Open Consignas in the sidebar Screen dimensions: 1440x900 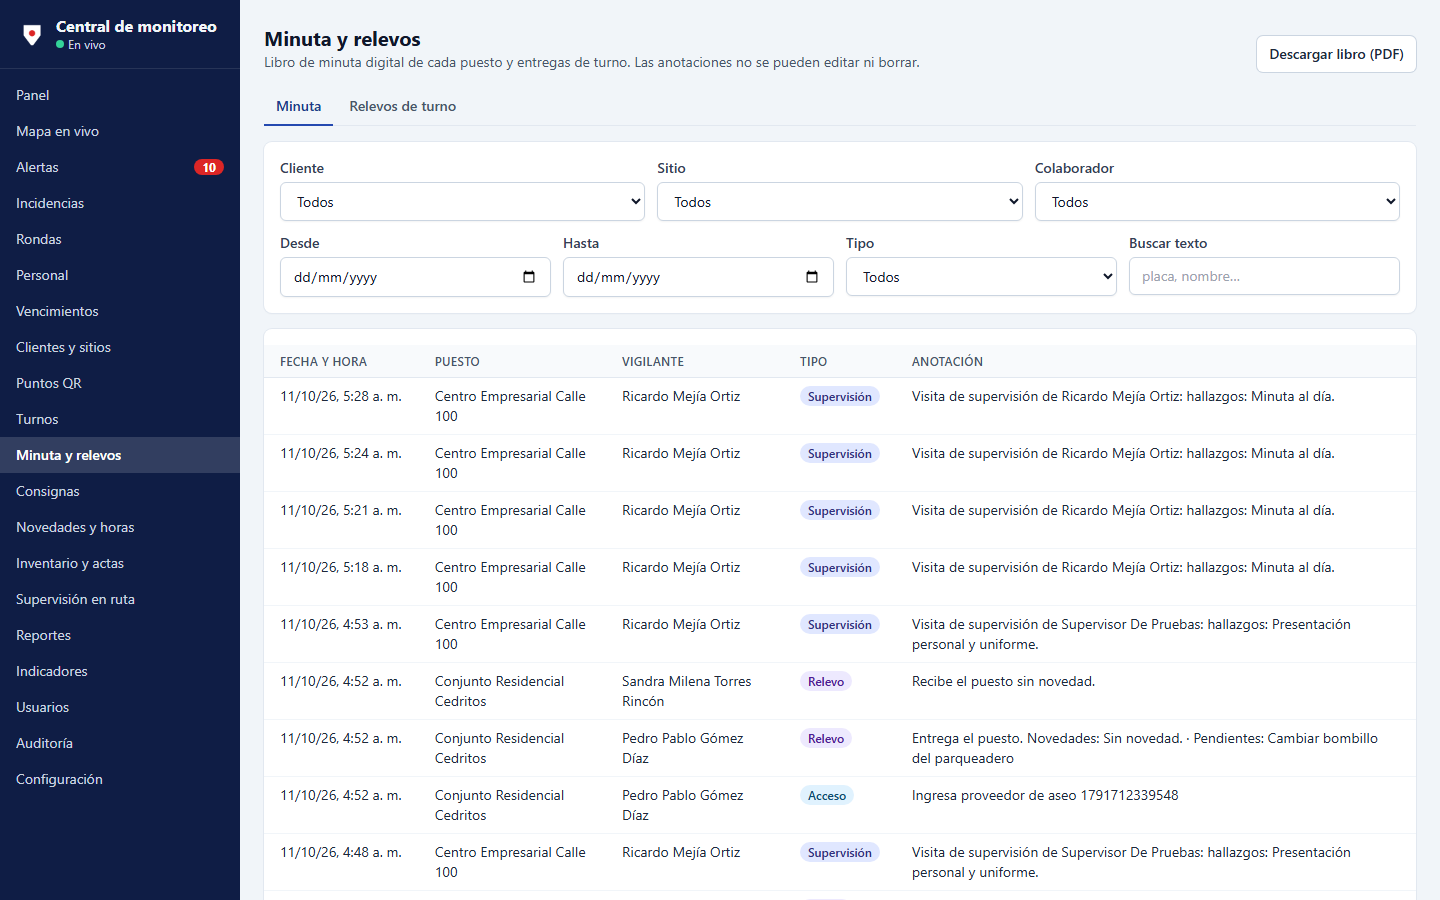(120, 491)
